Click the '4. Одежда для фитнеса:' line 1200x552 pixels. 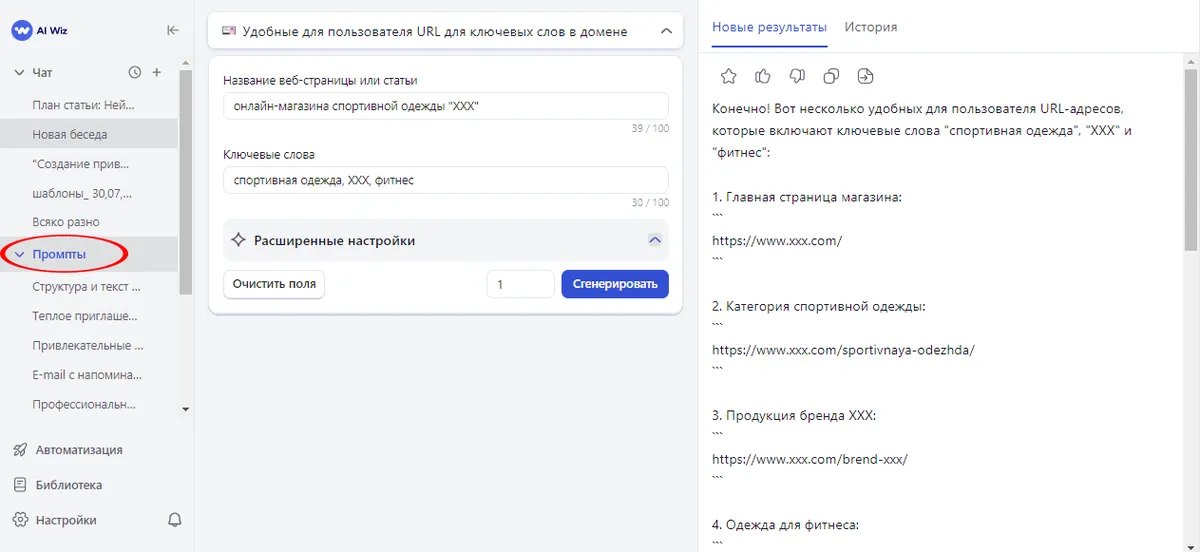[785, 524]
